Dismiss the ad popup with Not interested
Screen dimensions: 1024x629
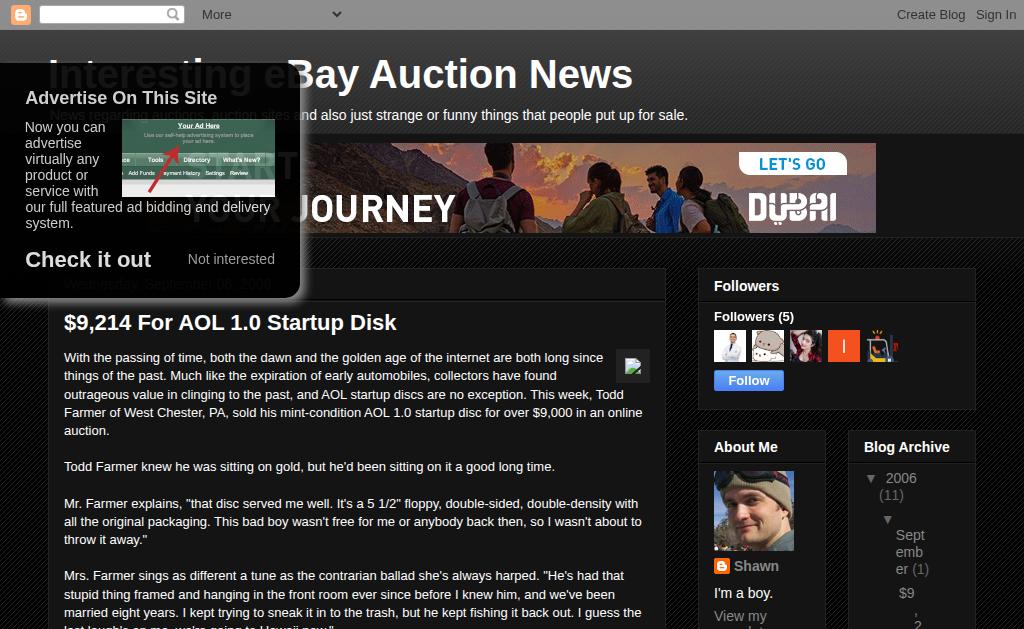(x=231, y=259)
